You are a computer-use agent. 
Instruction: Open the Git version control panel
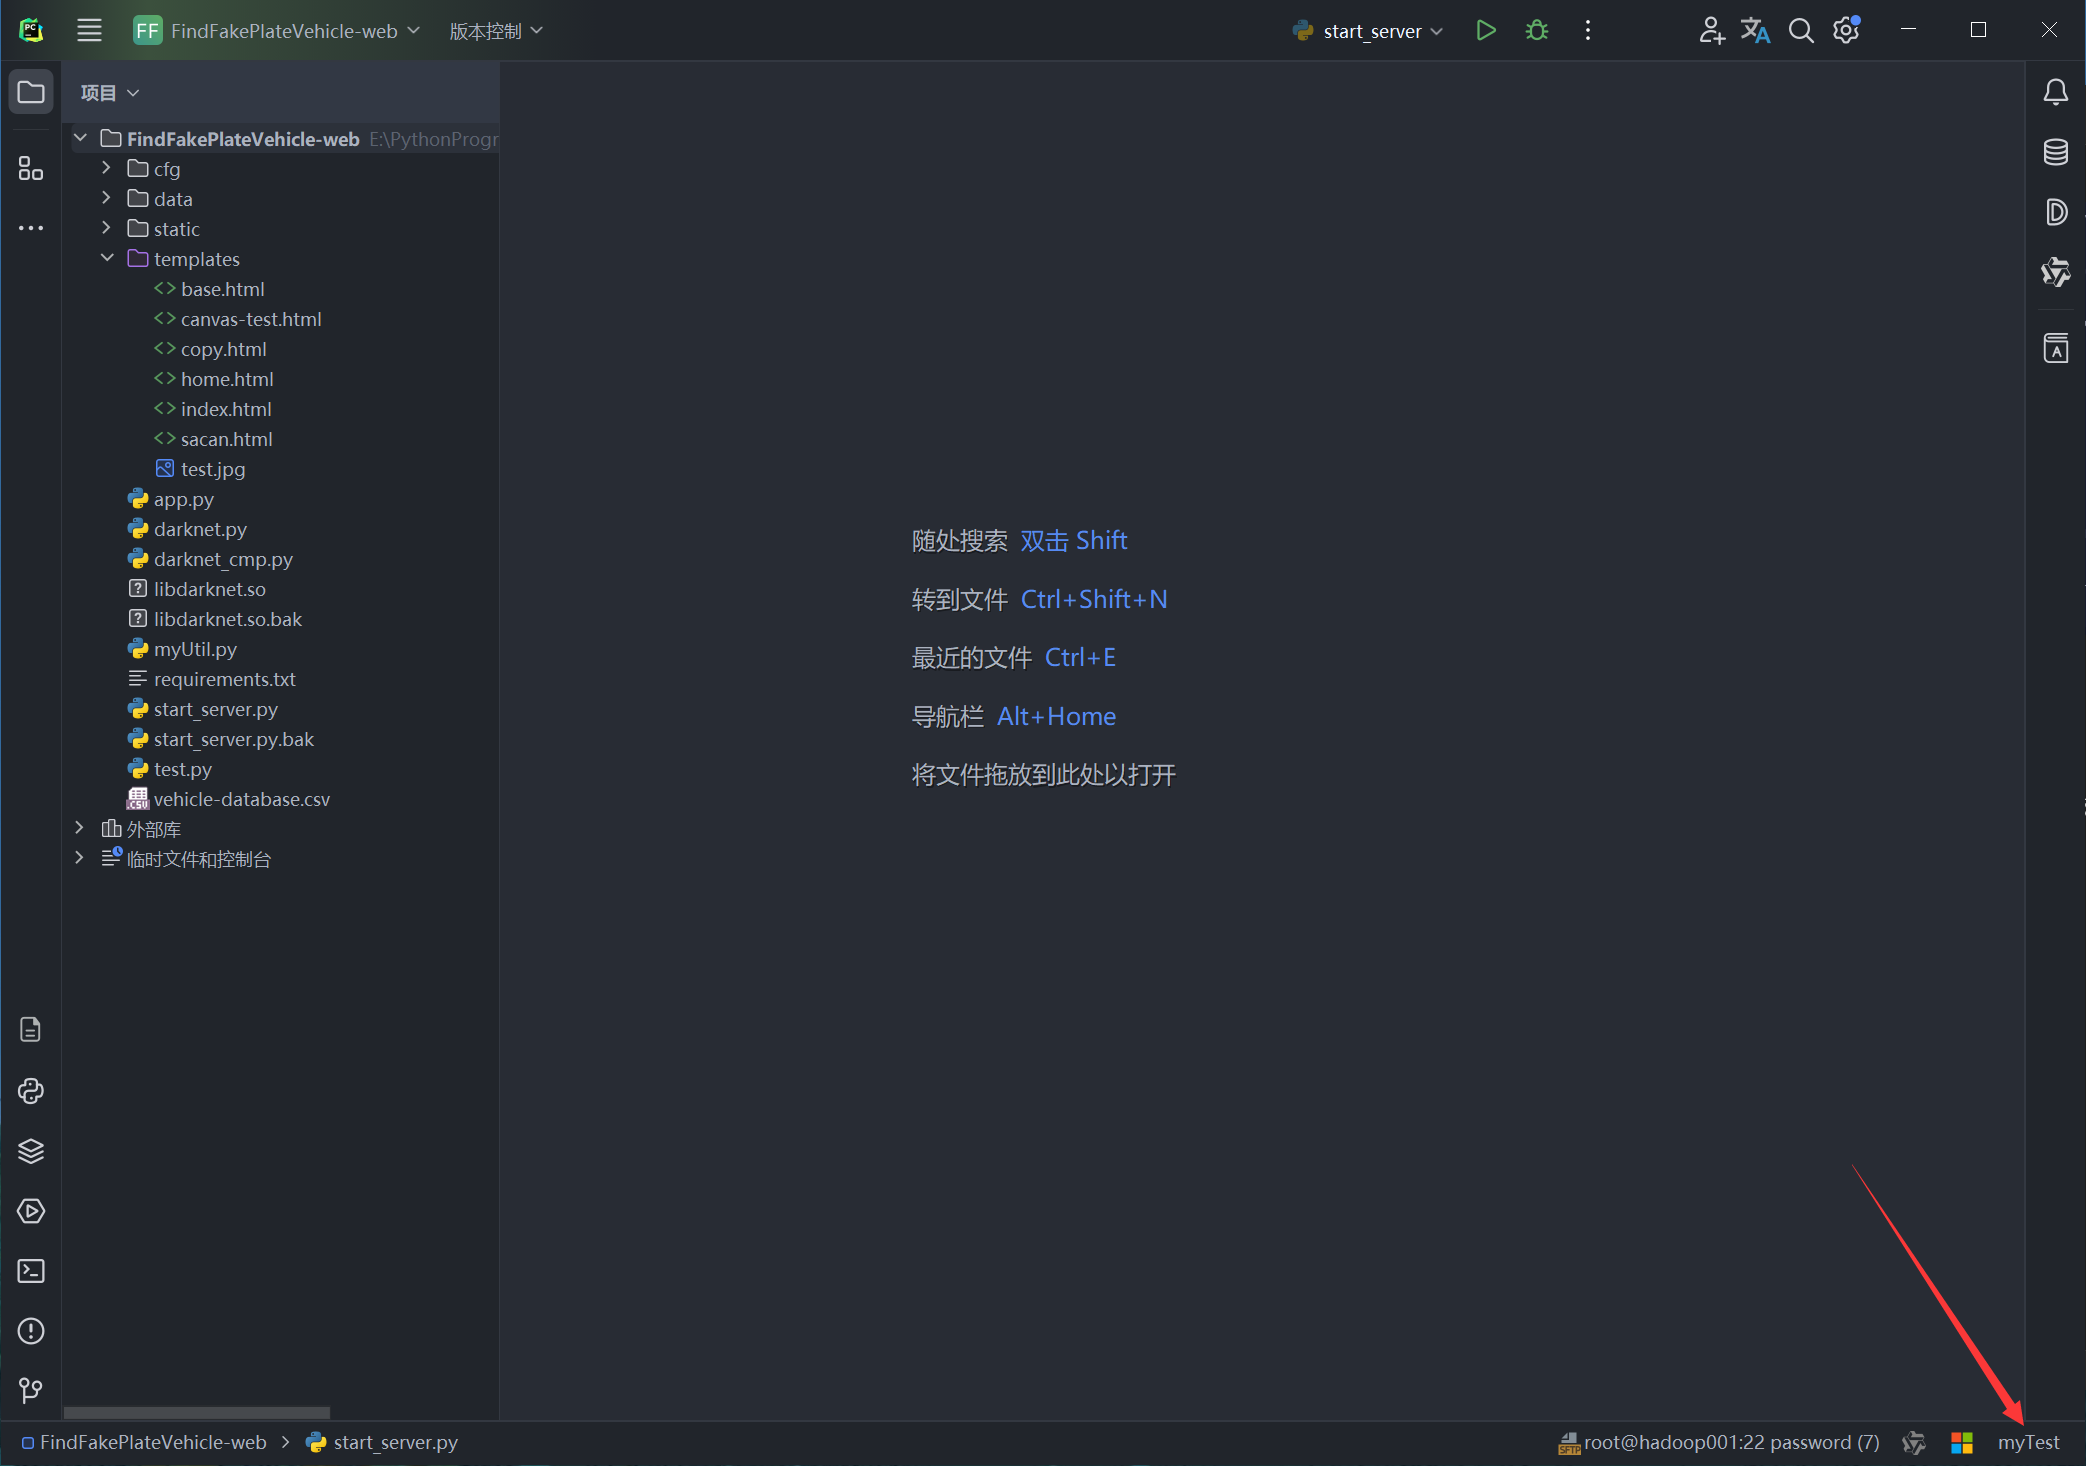tap(31, 1390)
